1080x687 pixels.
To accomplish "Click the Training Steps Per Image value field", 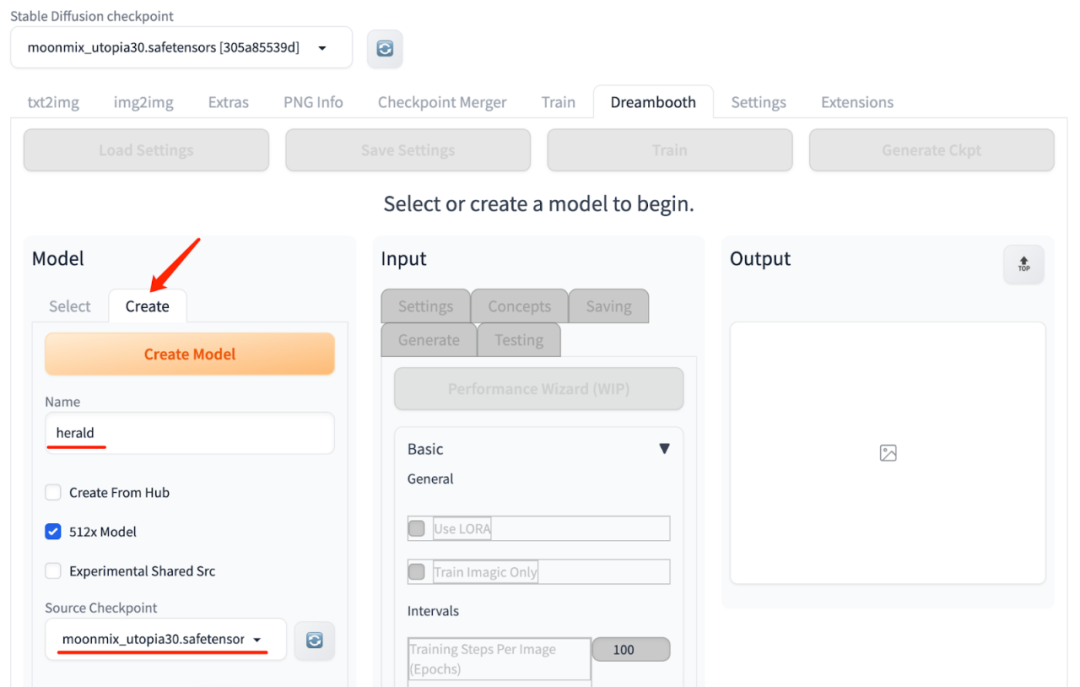I will (x=630, y=649).
